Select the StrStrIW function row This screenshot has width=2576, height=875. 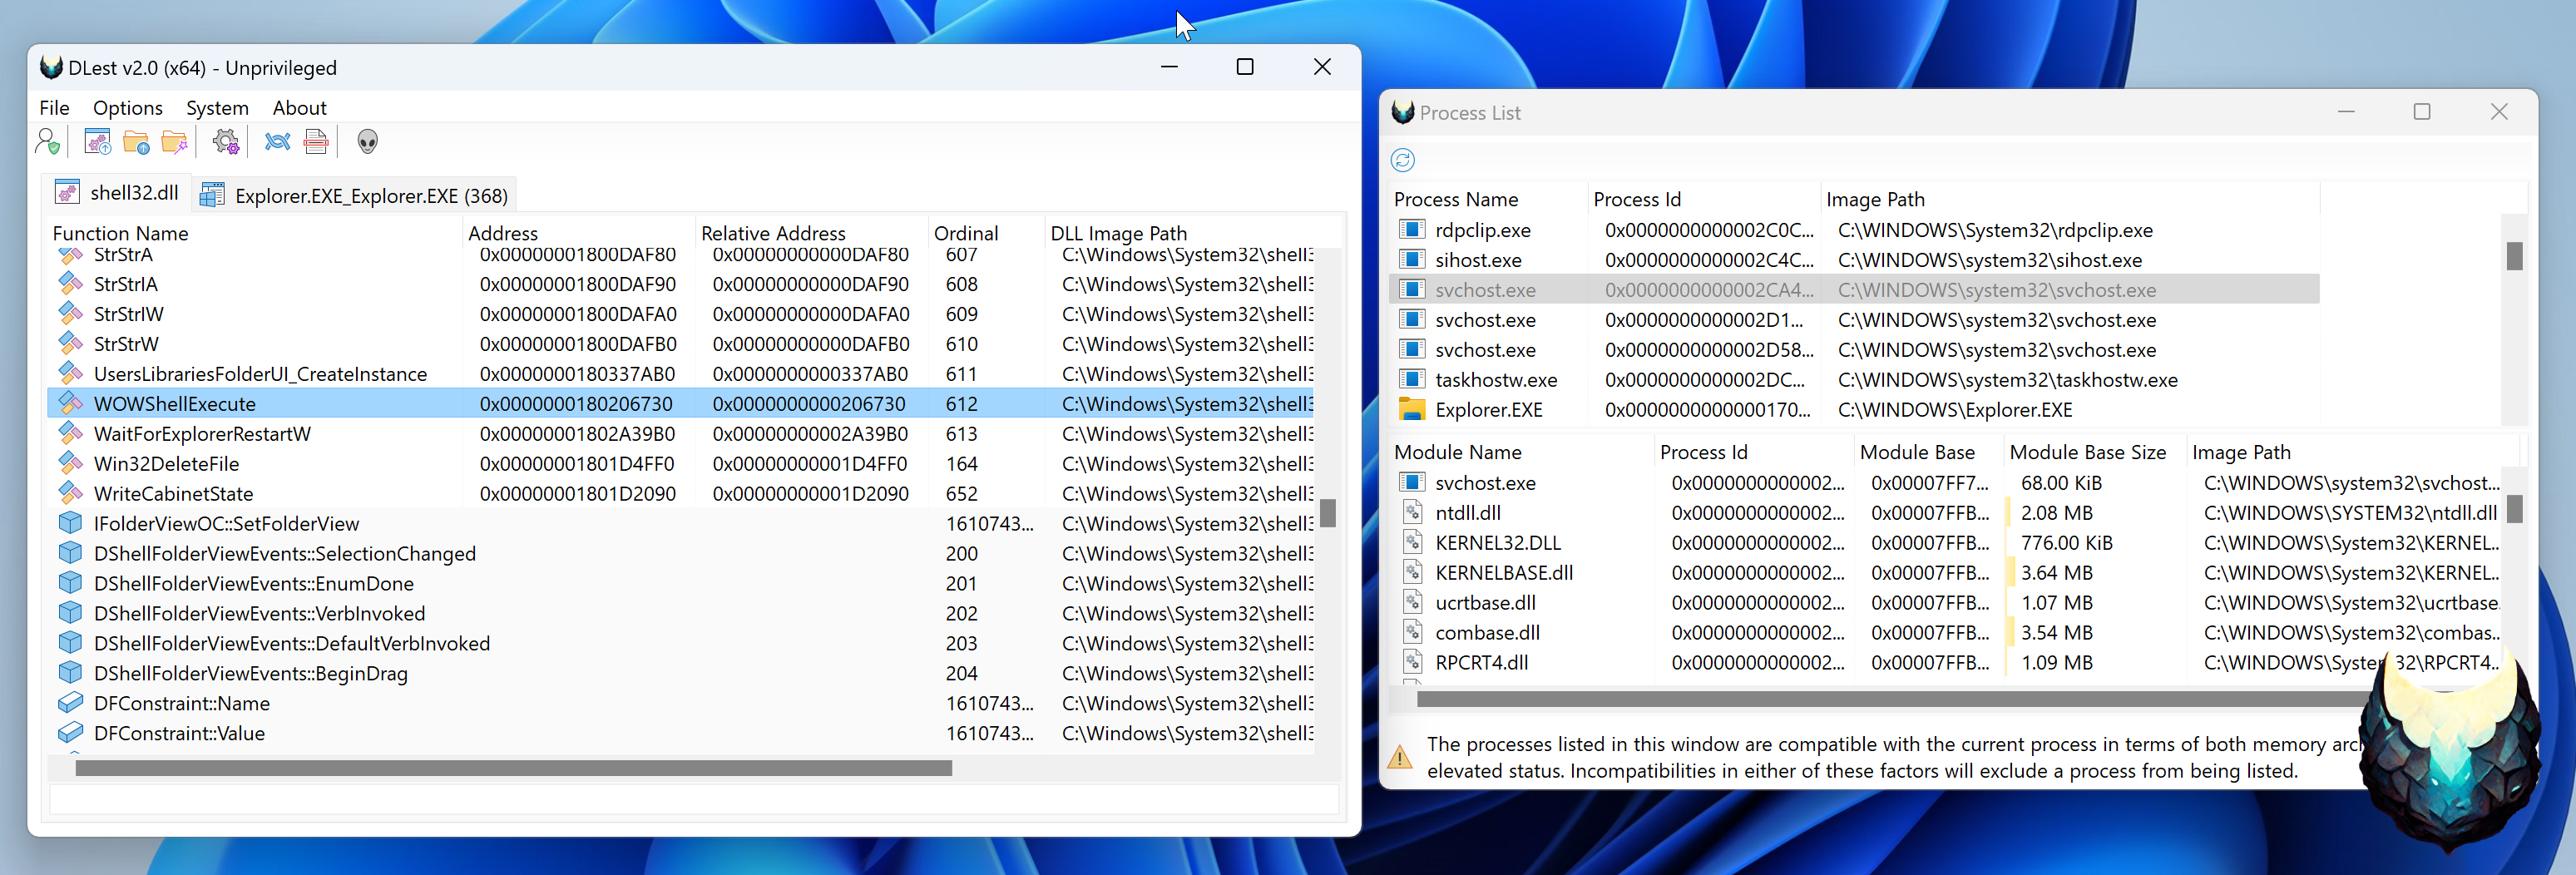pyautogui.click(x=680, y=313)
